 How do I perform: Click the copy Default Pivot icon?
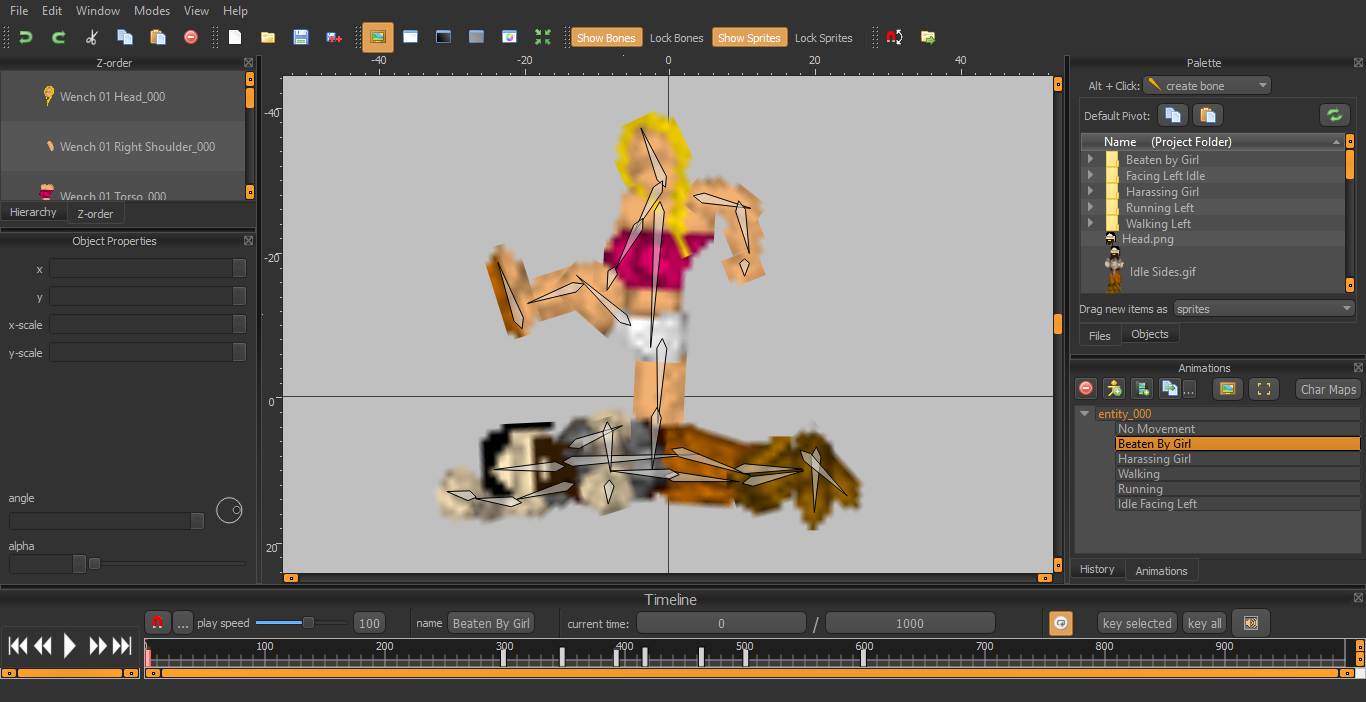click(1174, 115)
